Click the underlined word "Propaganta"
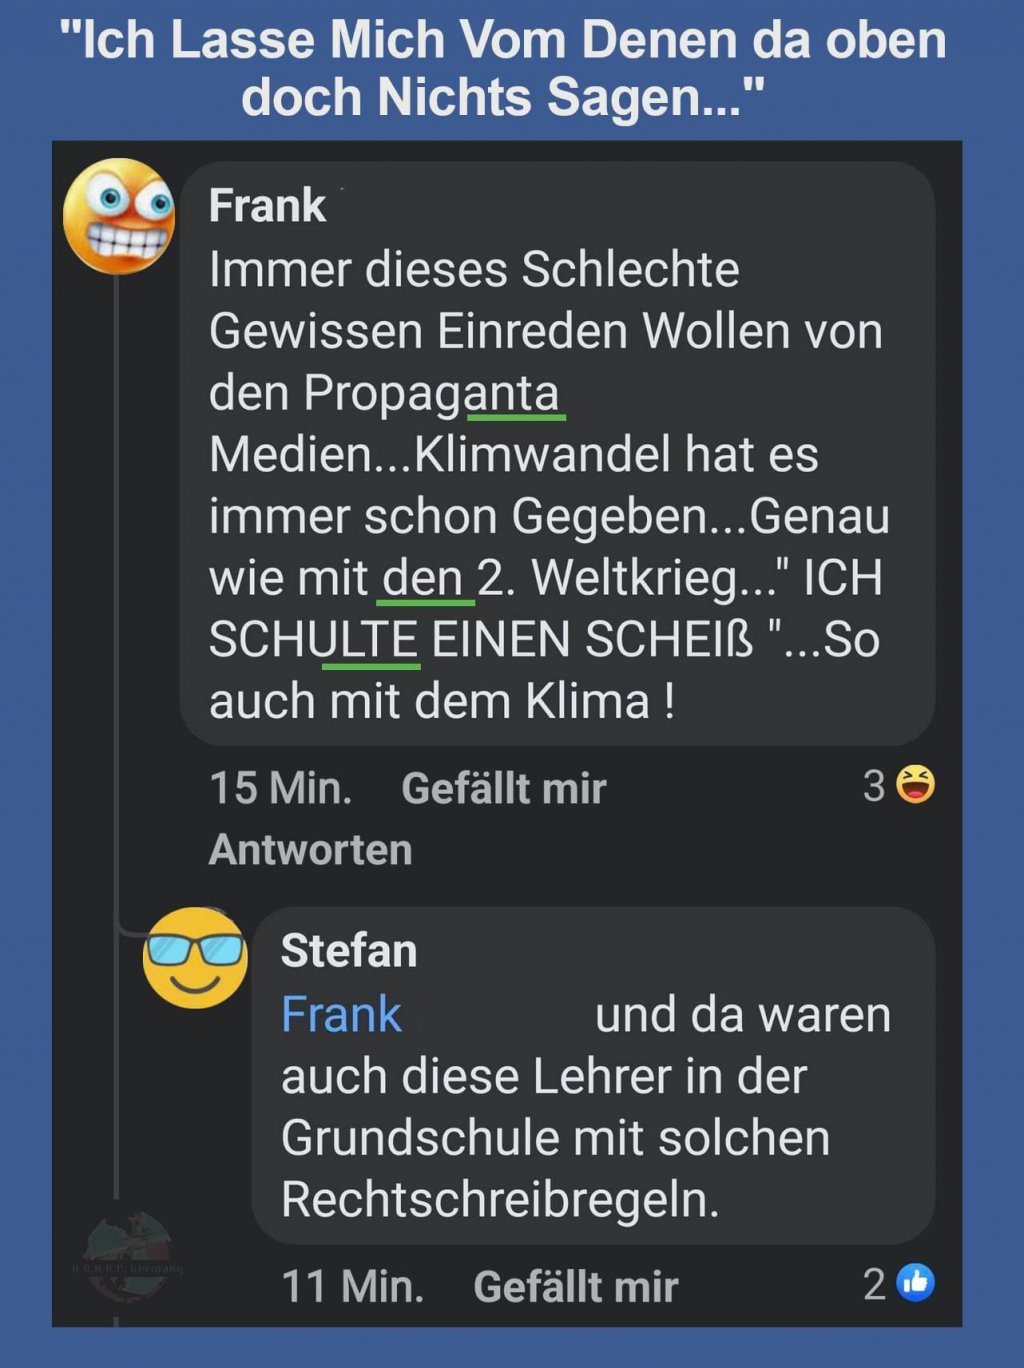 click(431, 392)
